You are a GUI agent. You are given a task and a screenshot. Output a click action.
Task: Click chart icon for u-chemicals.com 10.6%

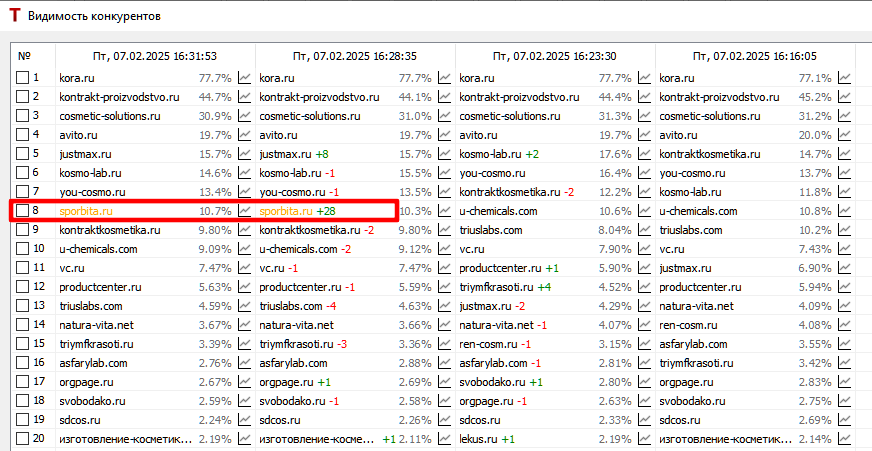(645, 211)
